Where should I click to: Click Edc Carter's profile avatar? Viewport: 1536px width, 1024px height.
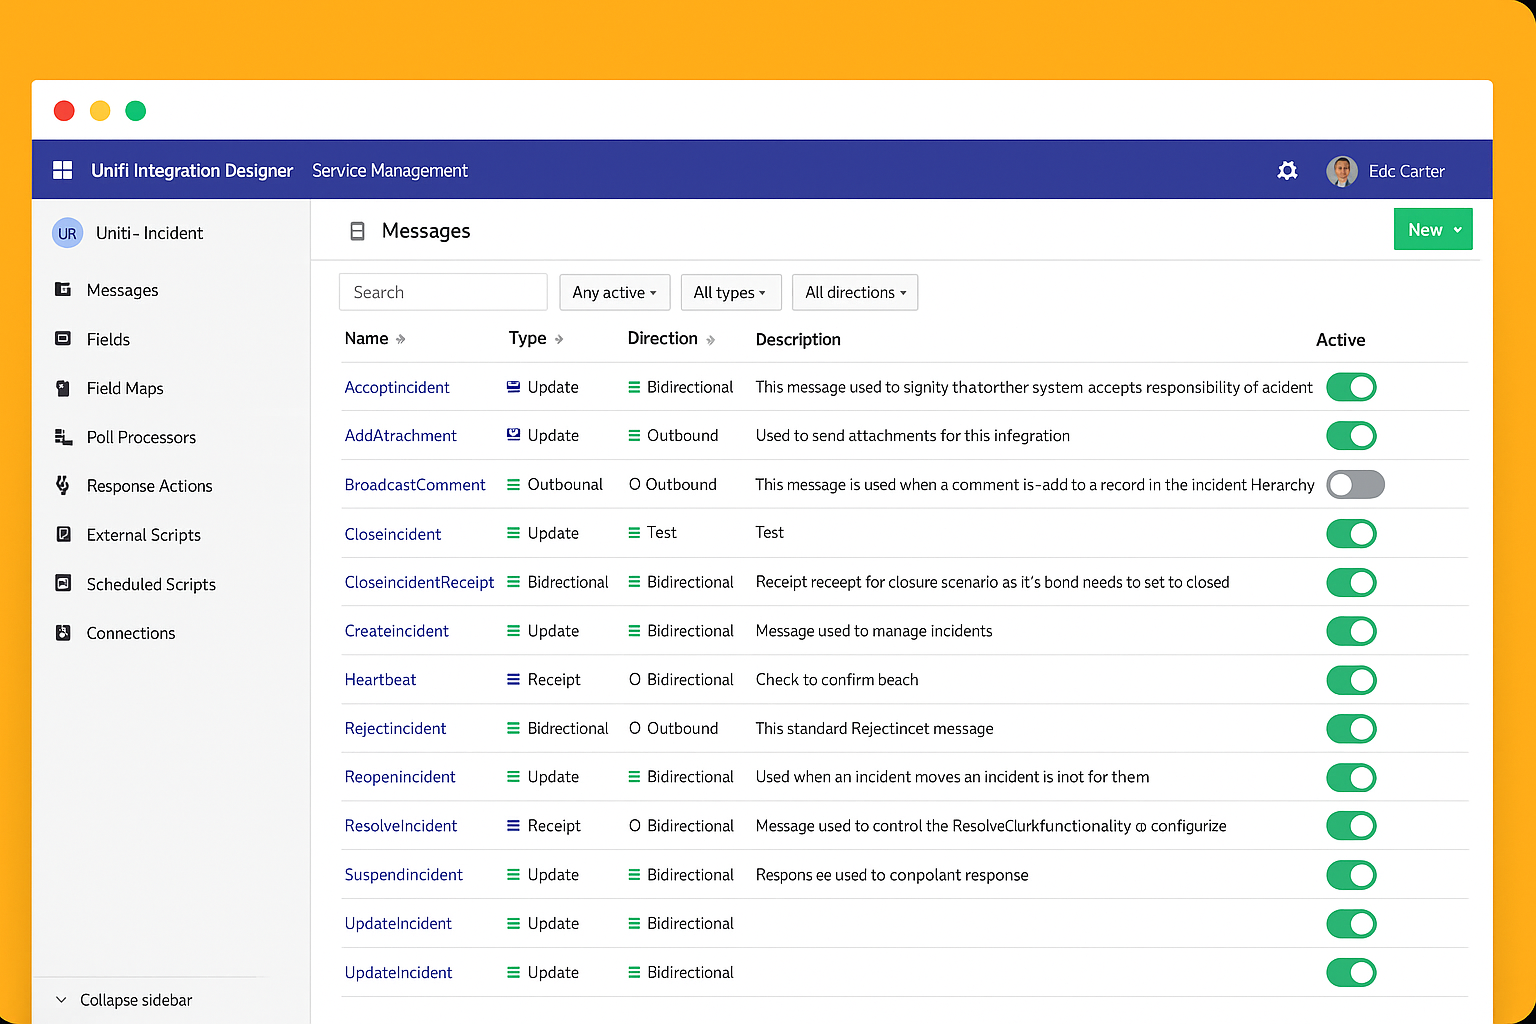coord(1341,171)
